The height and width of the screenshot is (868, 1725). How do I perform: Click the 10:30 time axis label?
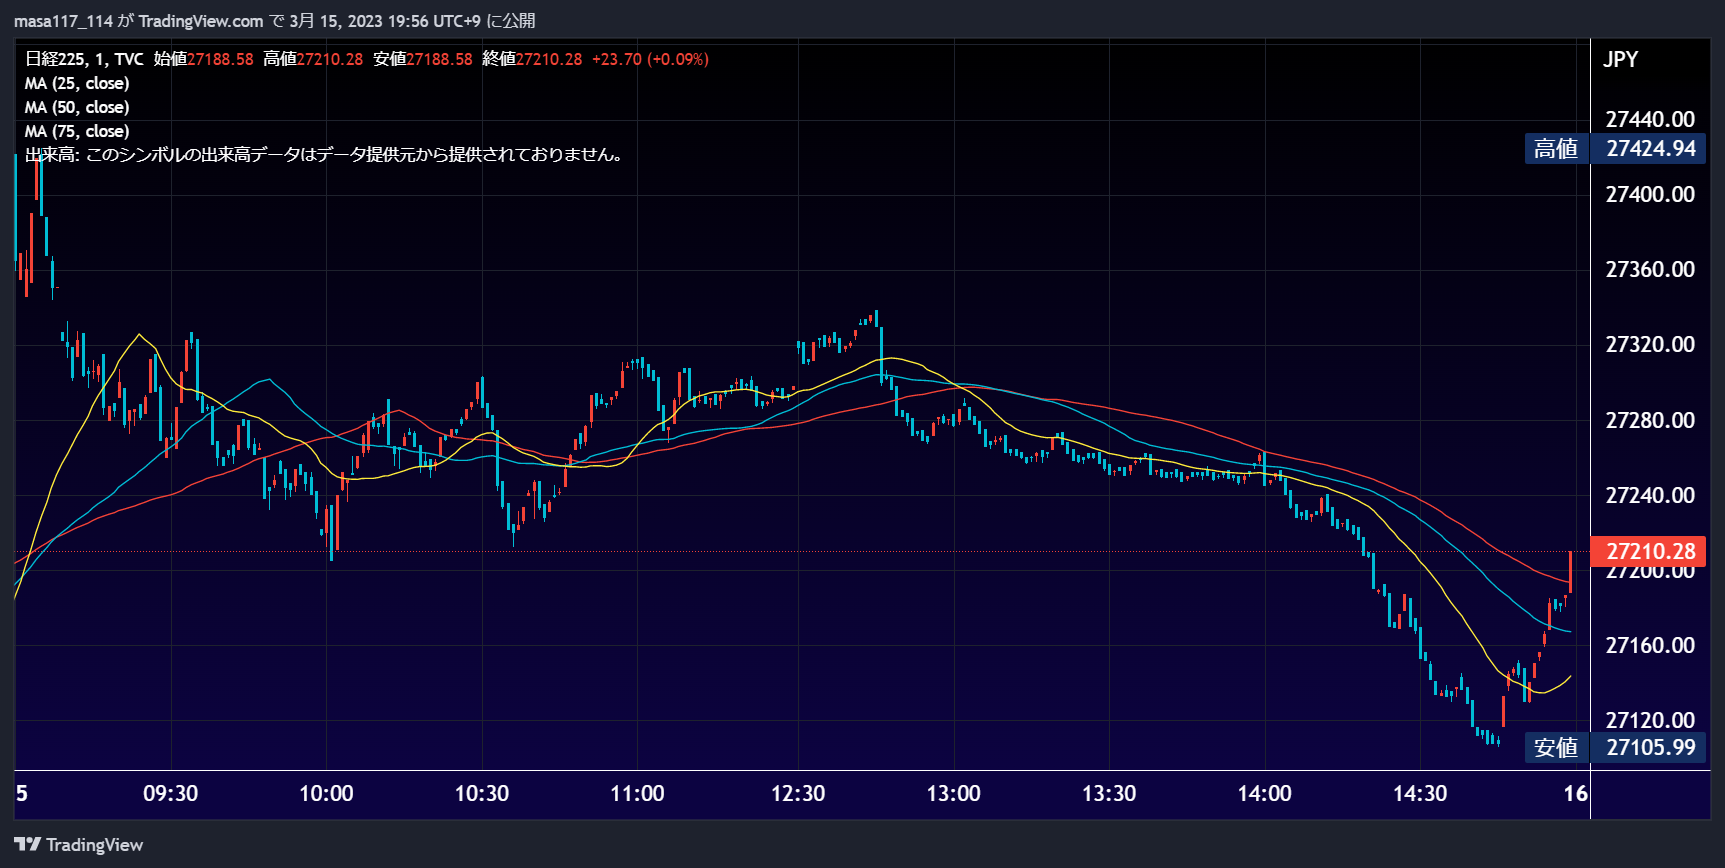click(x=482, y=794)
